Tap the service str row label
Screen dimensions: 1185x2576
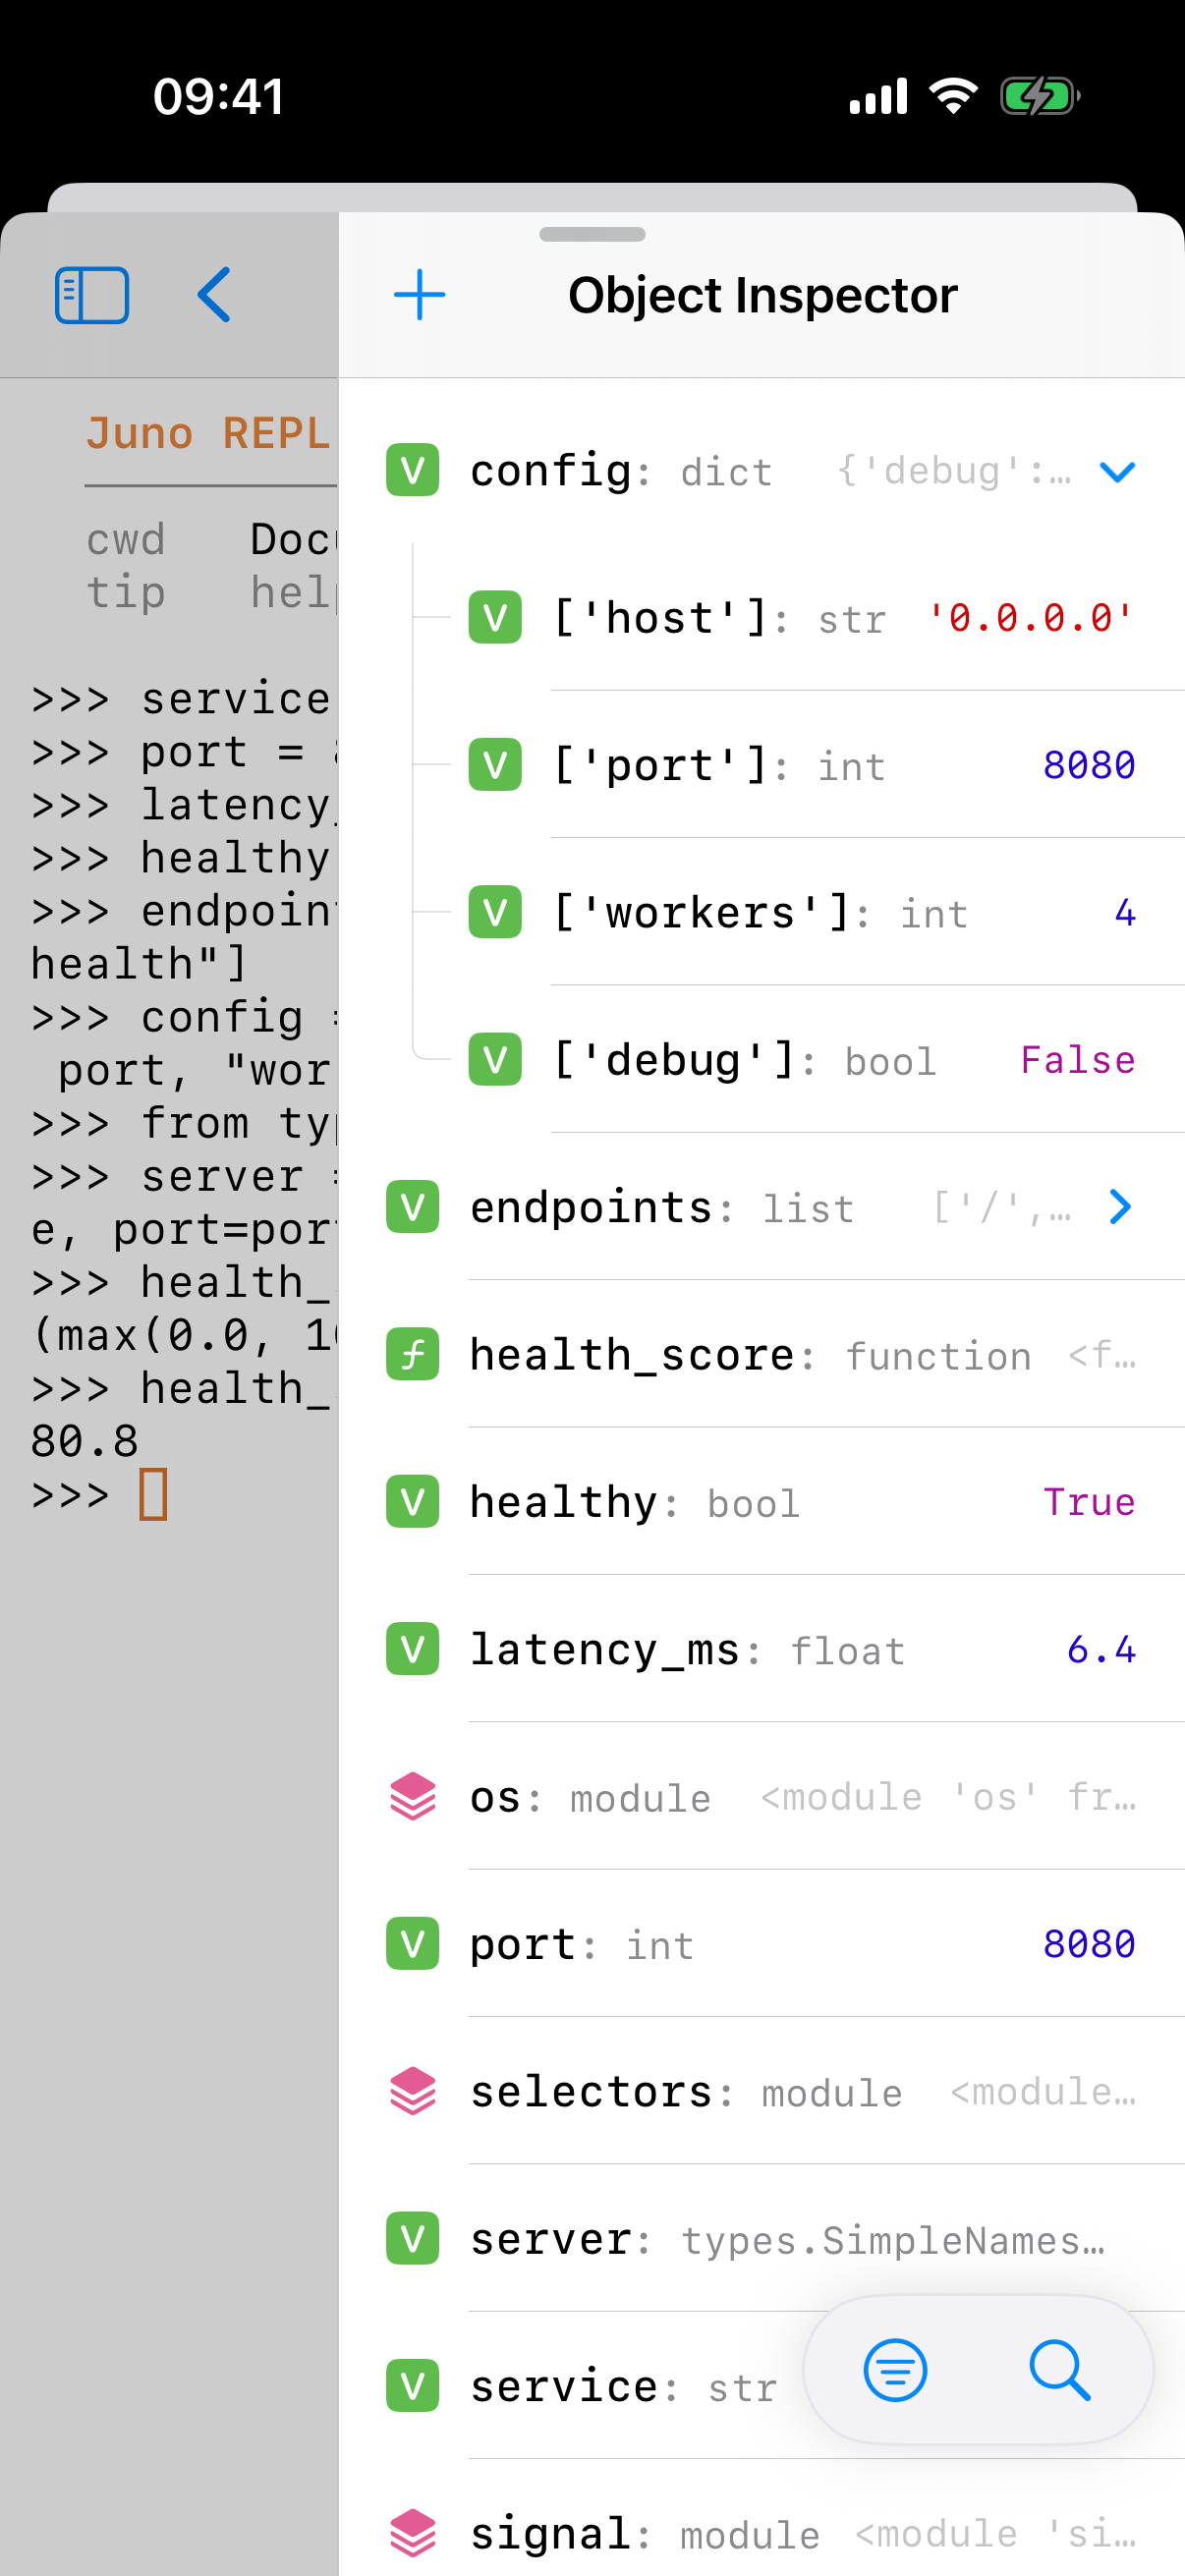[x=624, y=2387]
